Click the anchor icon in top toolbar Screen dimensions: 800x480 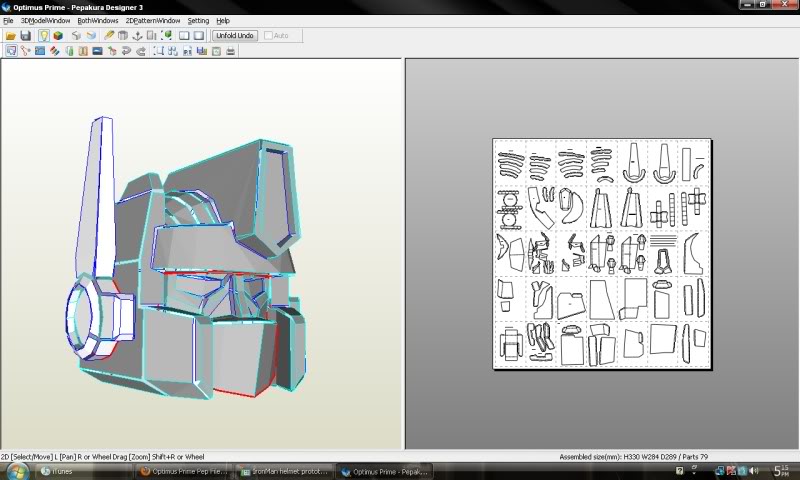pos(137,36)
